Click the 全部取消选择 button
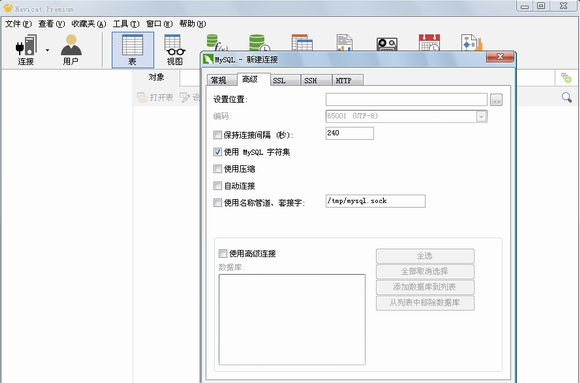Image resolution: width=580 pixels, height=383 pixels. 425,272
